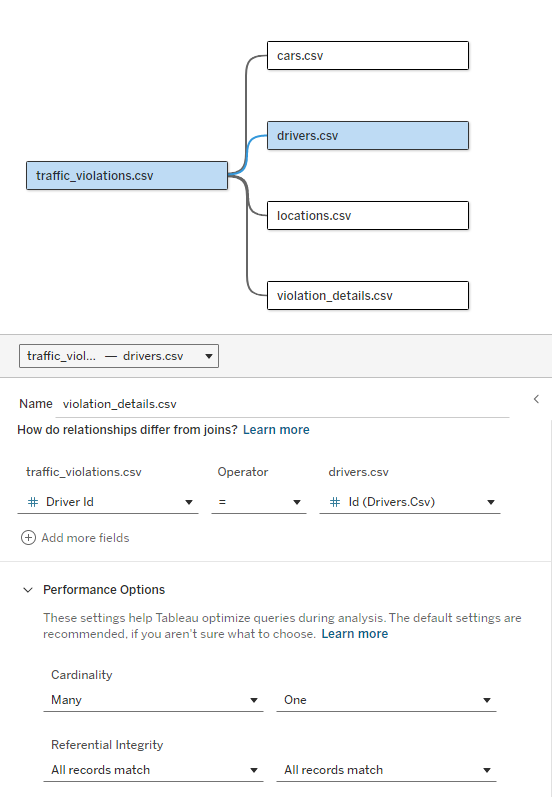The image size is (552, 797).
Task: Select the violation_details.csv table box
Action: click(x=368, y=295)
